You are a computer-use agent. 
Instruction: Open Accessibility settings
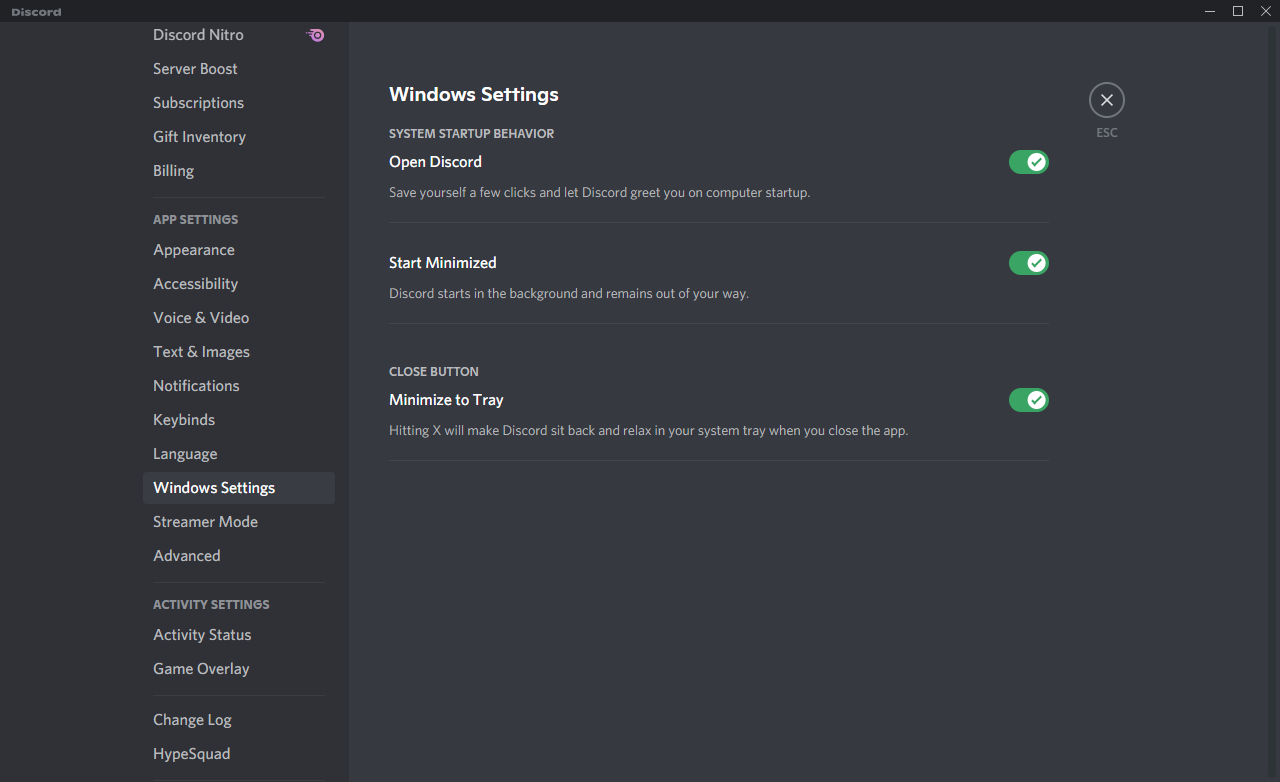coord(238,284)
